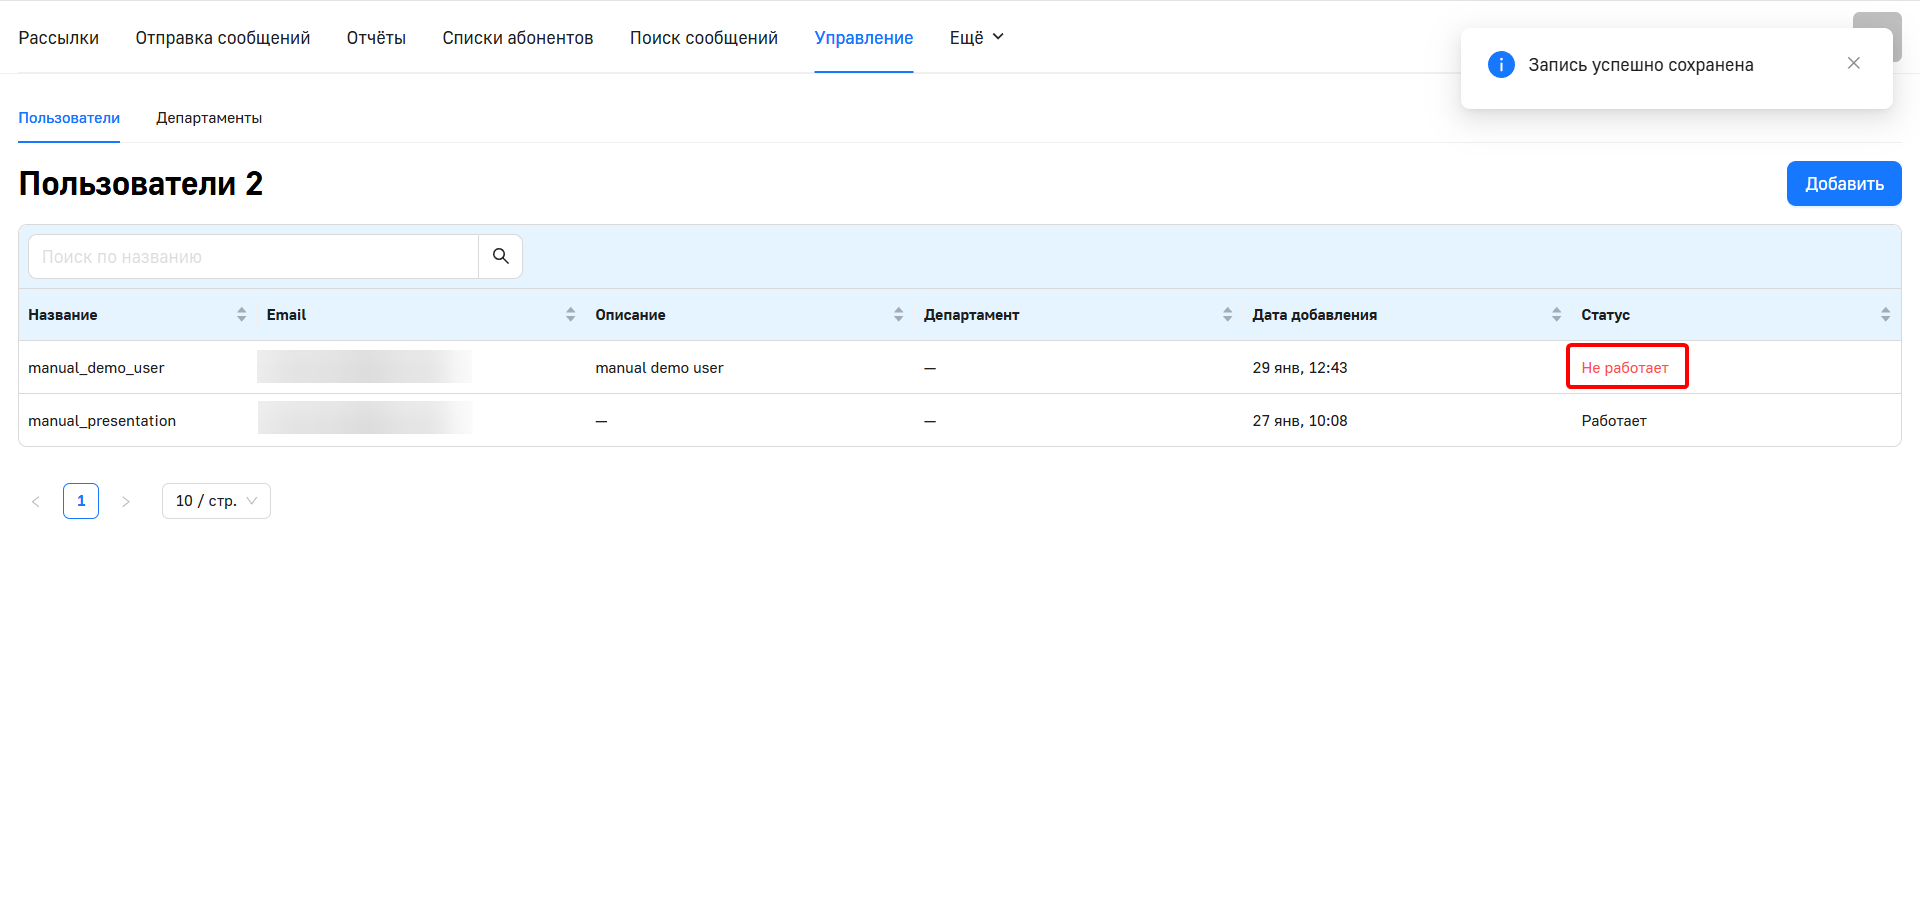
Task: Go to previous page arrow
Action: (36, 501)
